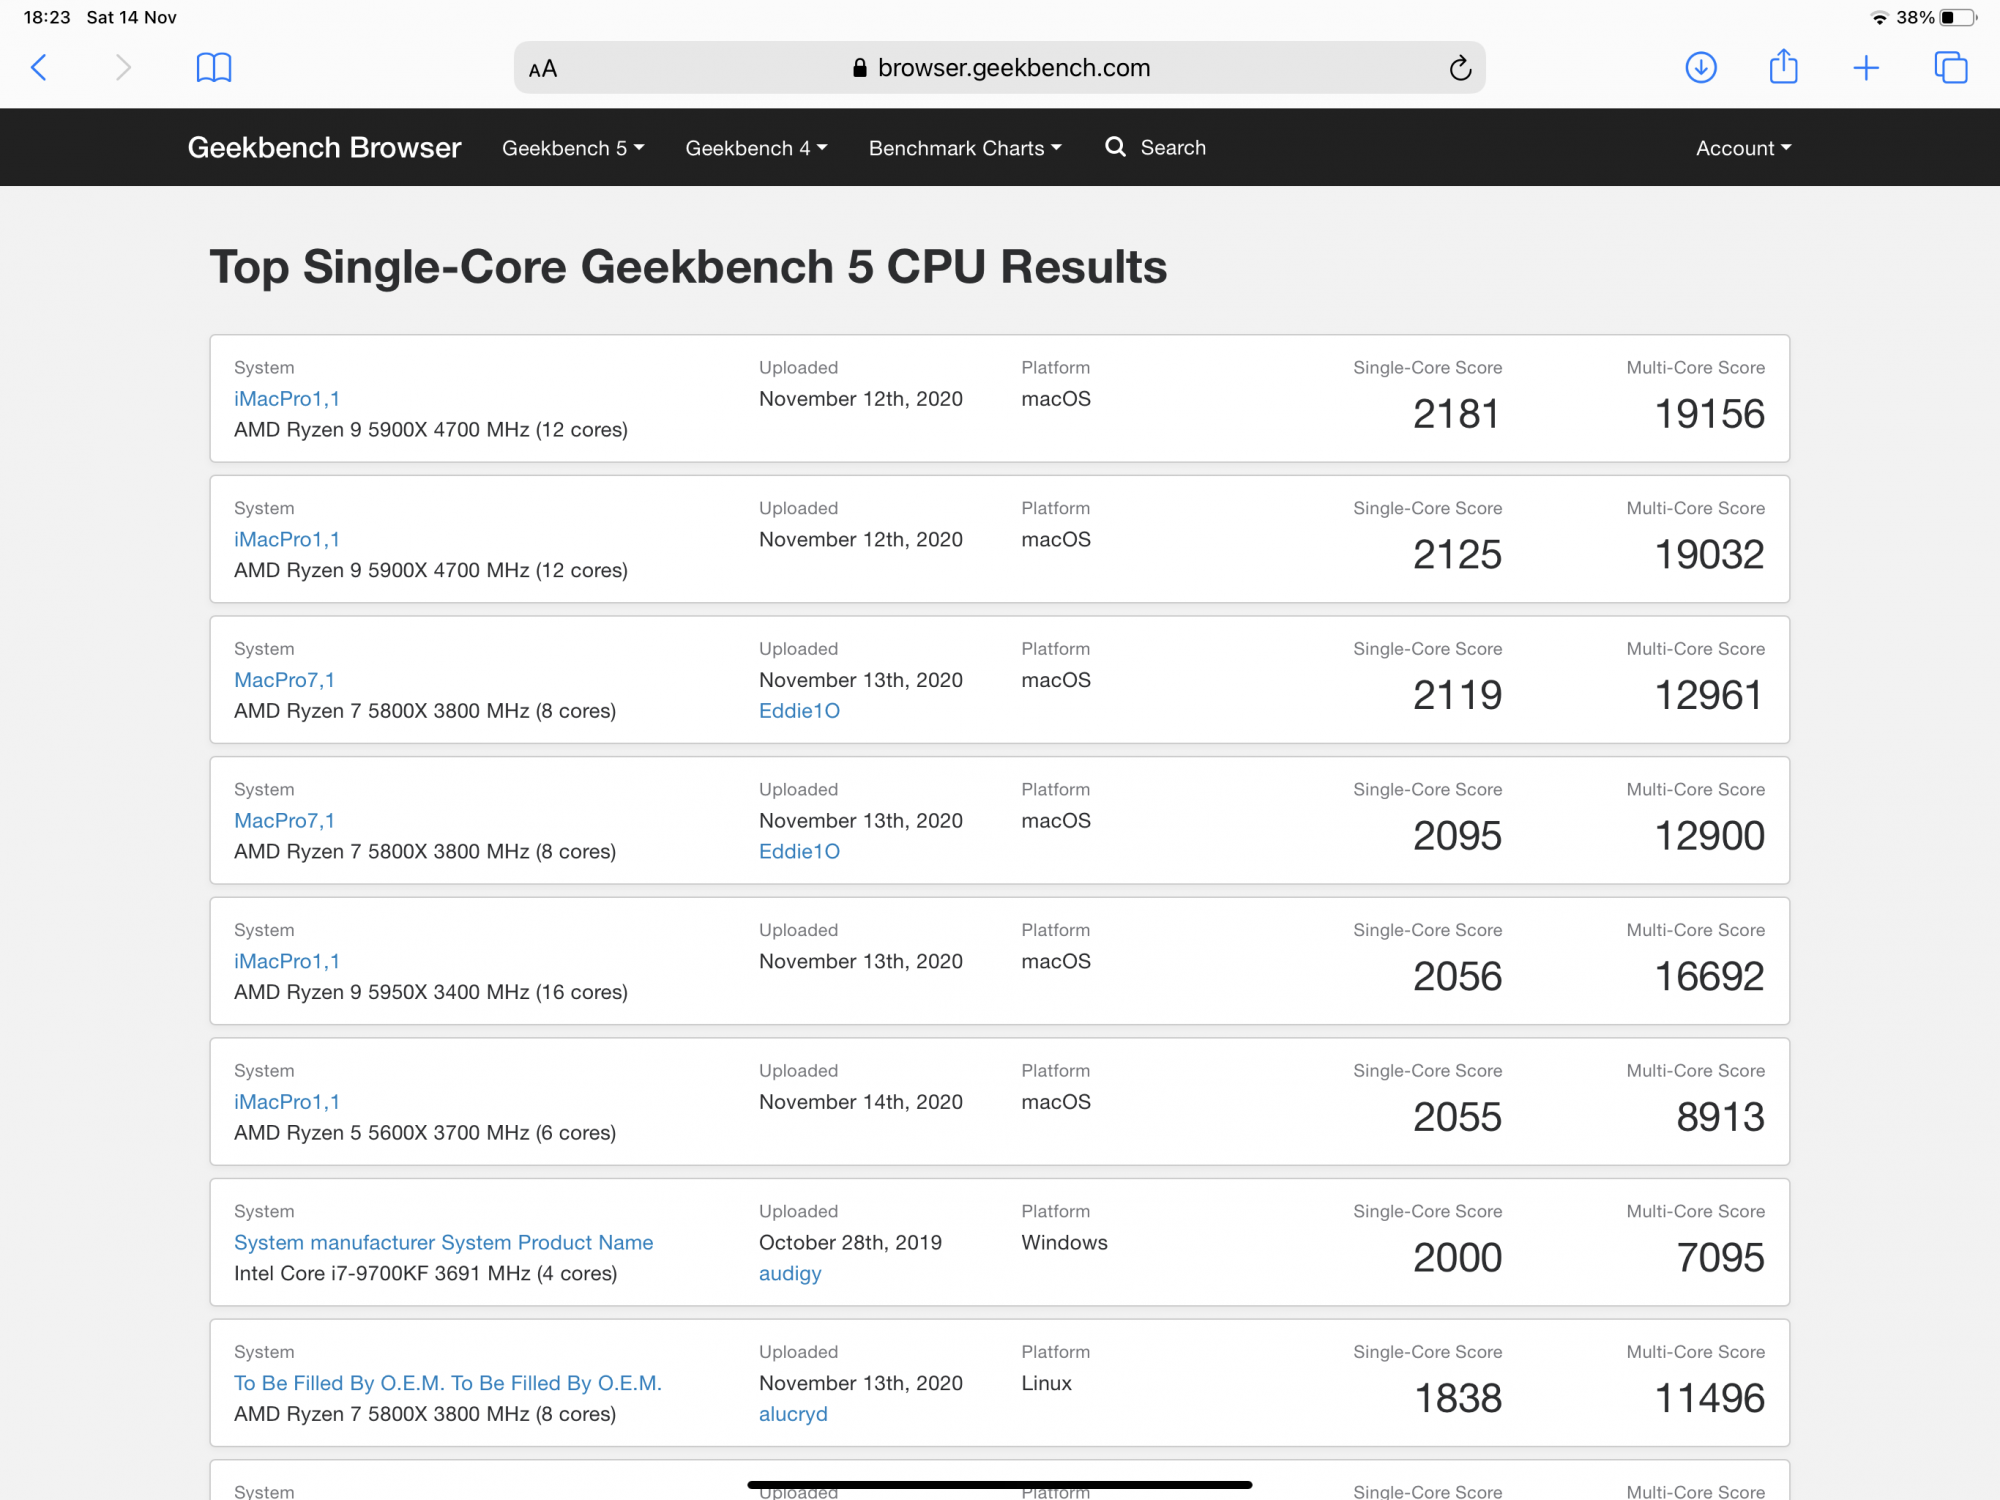
Task: Click the Search link in the navbar
Action: click(x=1173, y=148)
